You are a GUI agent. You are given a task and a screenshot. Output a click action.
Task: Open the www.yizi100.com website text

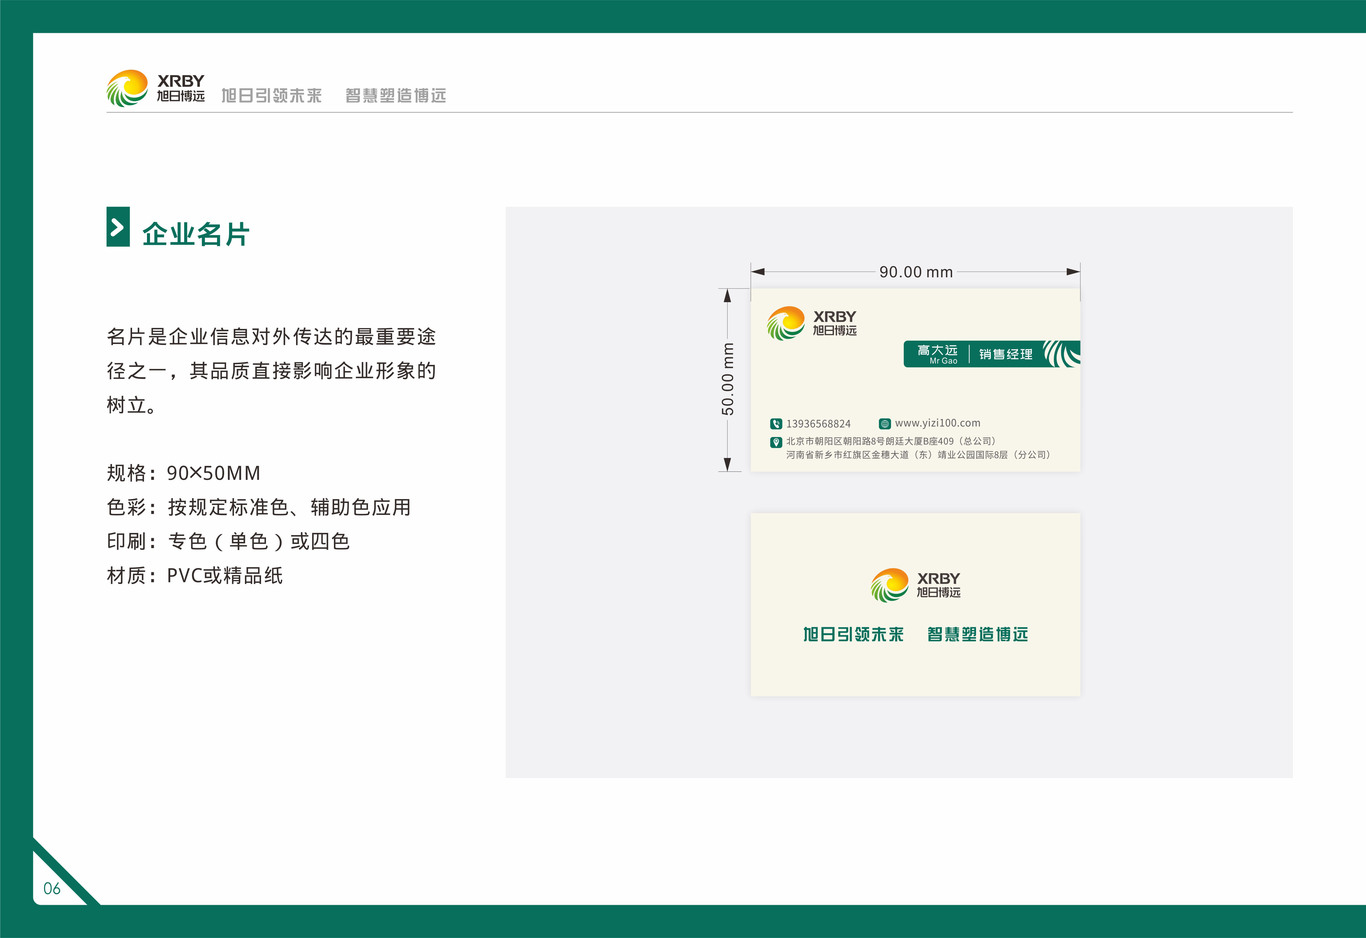click(x=937, y=423)
